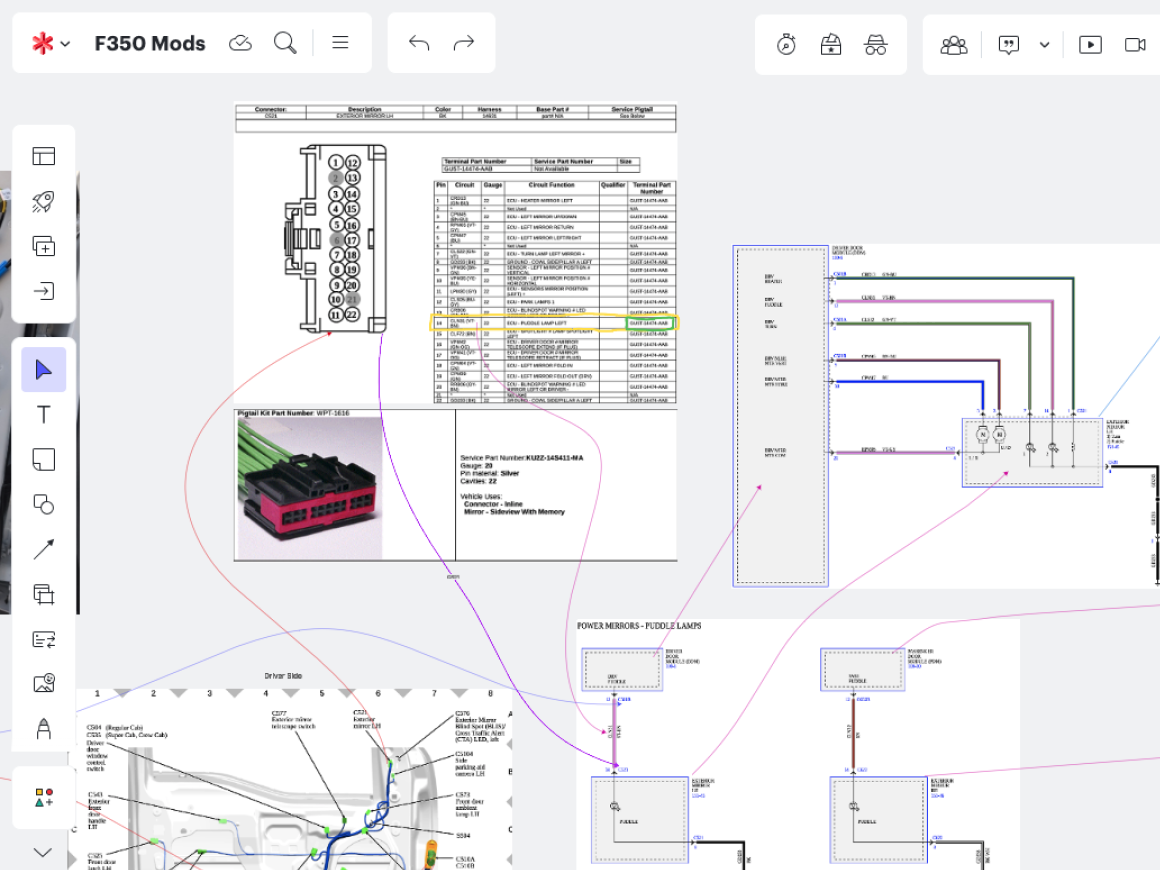Click the pigtail connector photo on canvas
Screen dimensions: 1160x870
point(310,490)
